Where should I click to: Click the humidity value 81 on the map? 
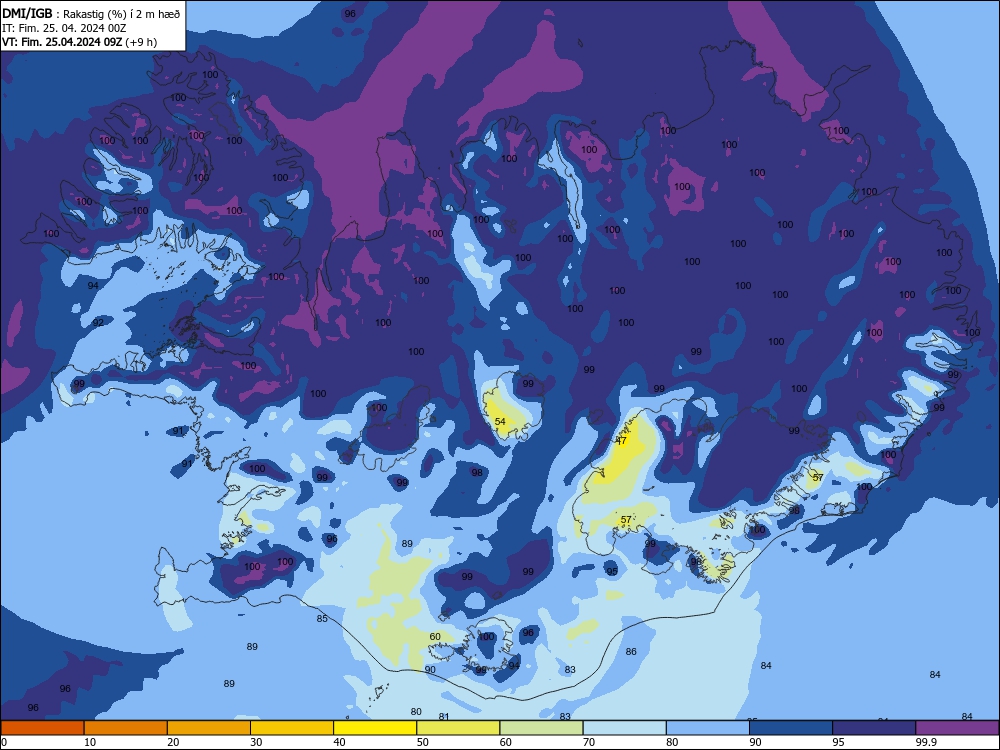pos(444,717)
